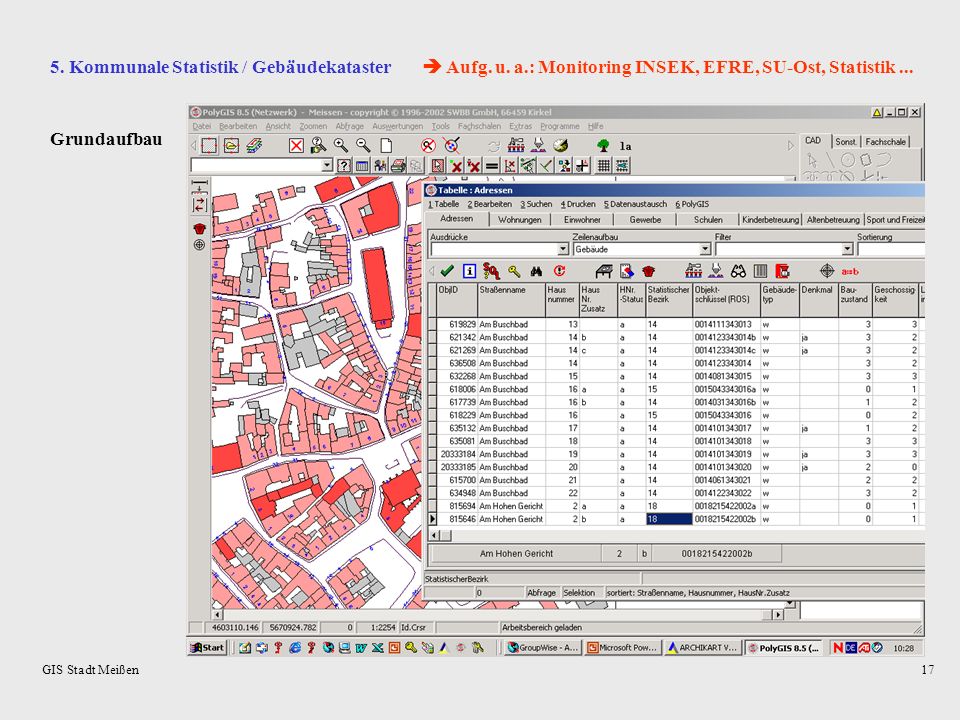This screenshot has width=960, height=720.
Task: Open the Fachschalen menu
Action: coord(479,126)
